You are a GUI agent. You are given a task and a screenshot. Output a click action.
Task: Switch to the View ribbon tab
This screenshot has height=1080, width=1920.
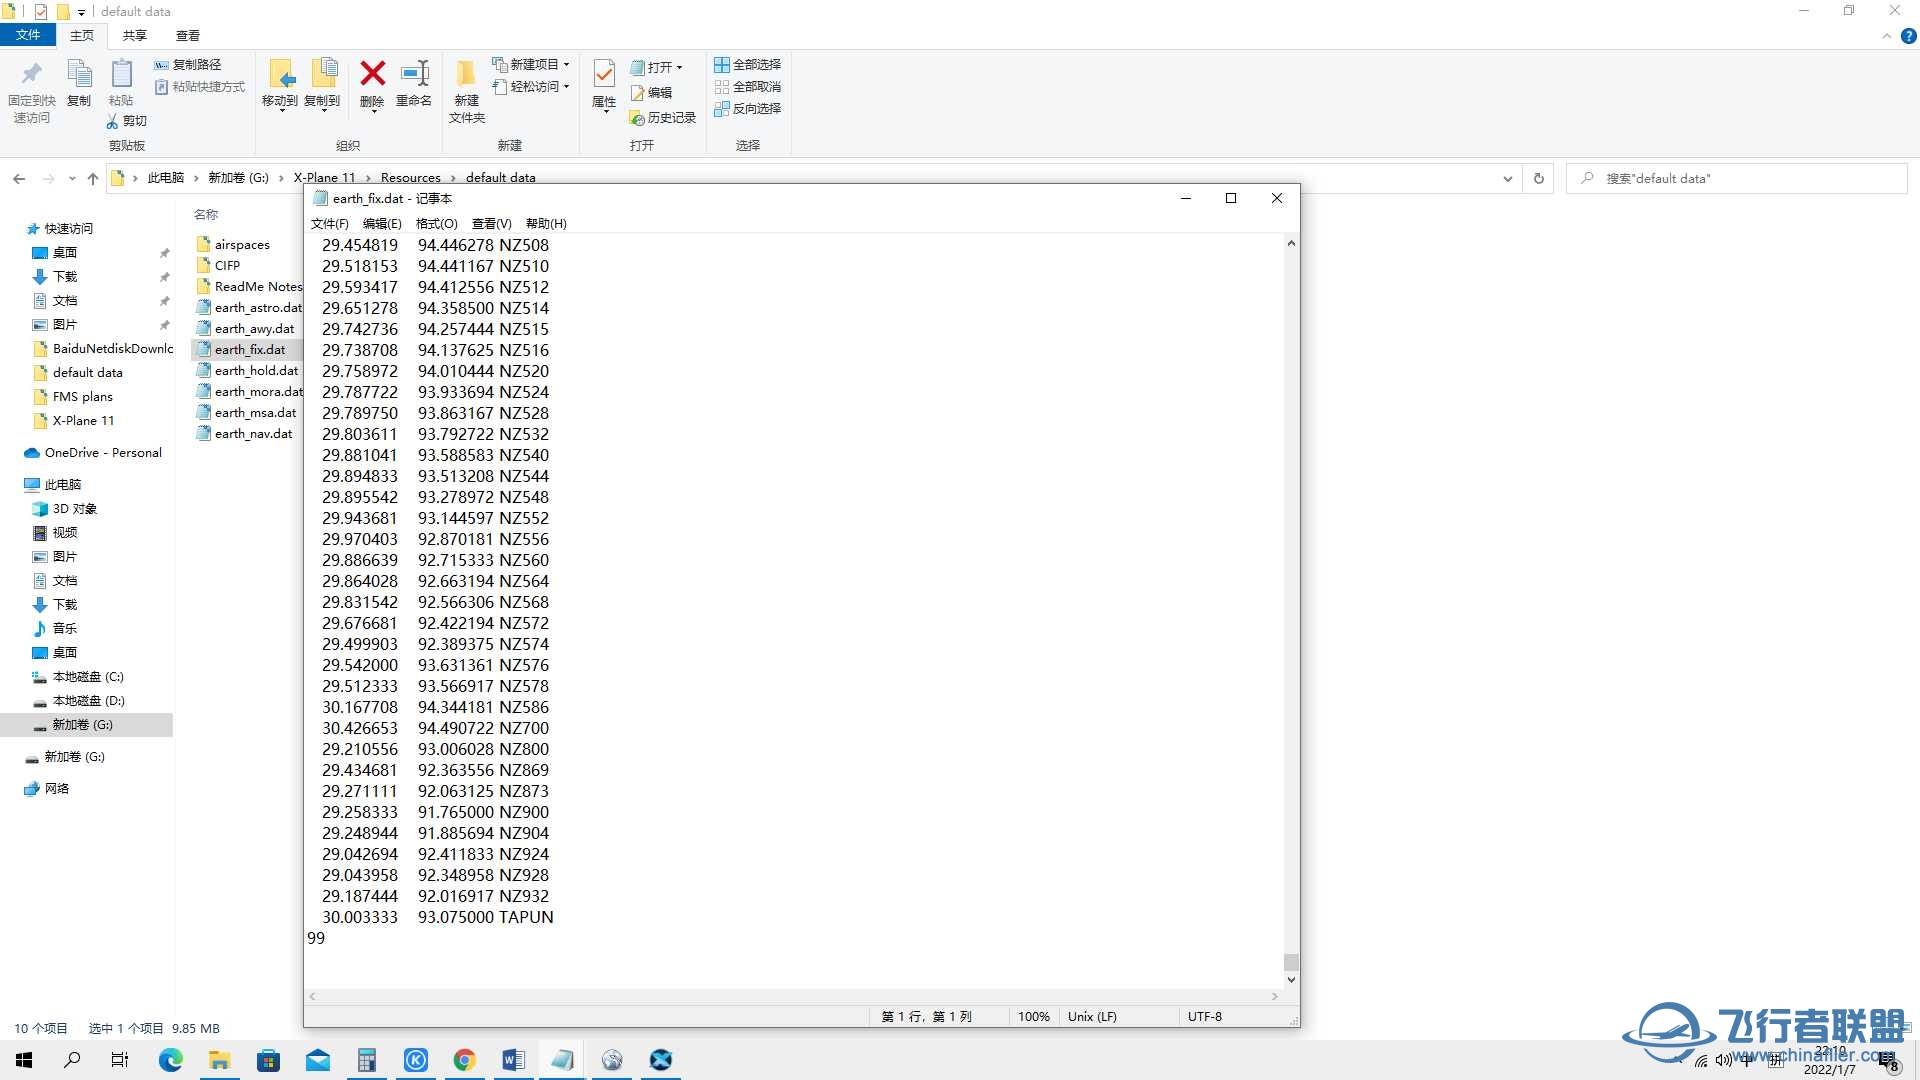pyautogui.click(x=187, y=36)
